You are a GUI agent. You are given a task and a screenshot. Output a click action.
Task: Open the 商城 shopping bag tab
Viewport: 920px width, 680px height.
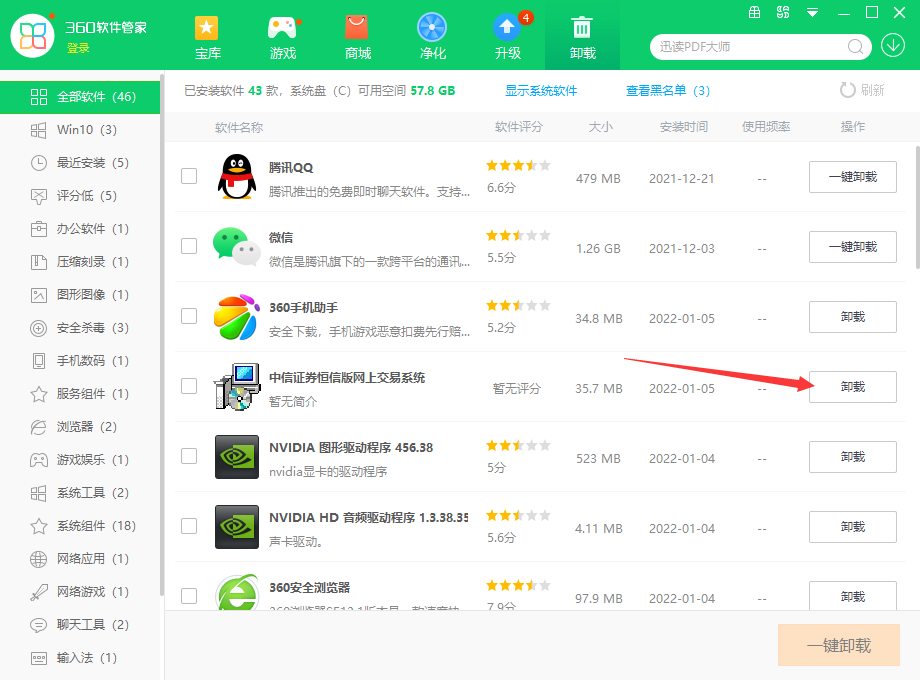[x=357, y=37]
